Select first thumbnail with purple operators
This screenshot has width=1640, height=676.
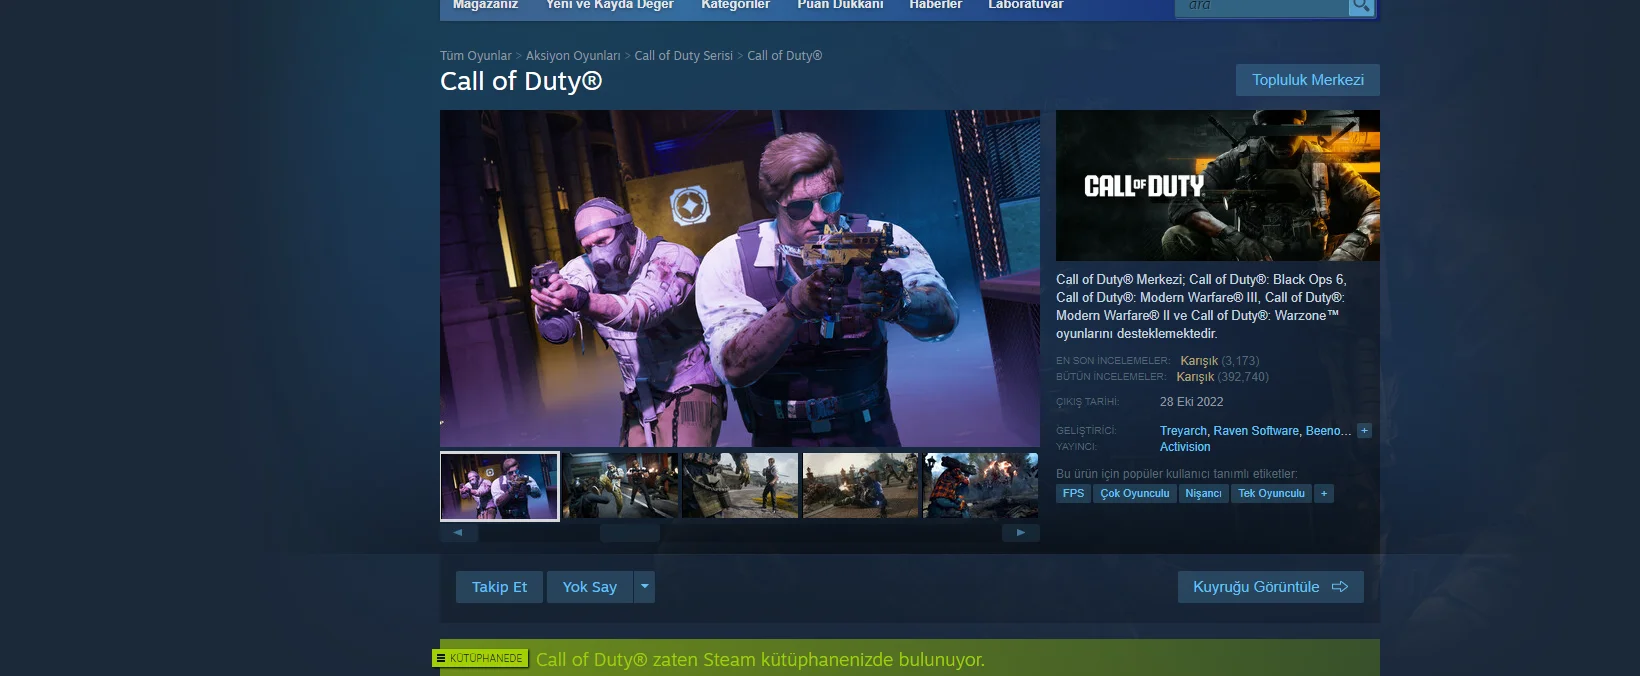(x=499, y=486)
